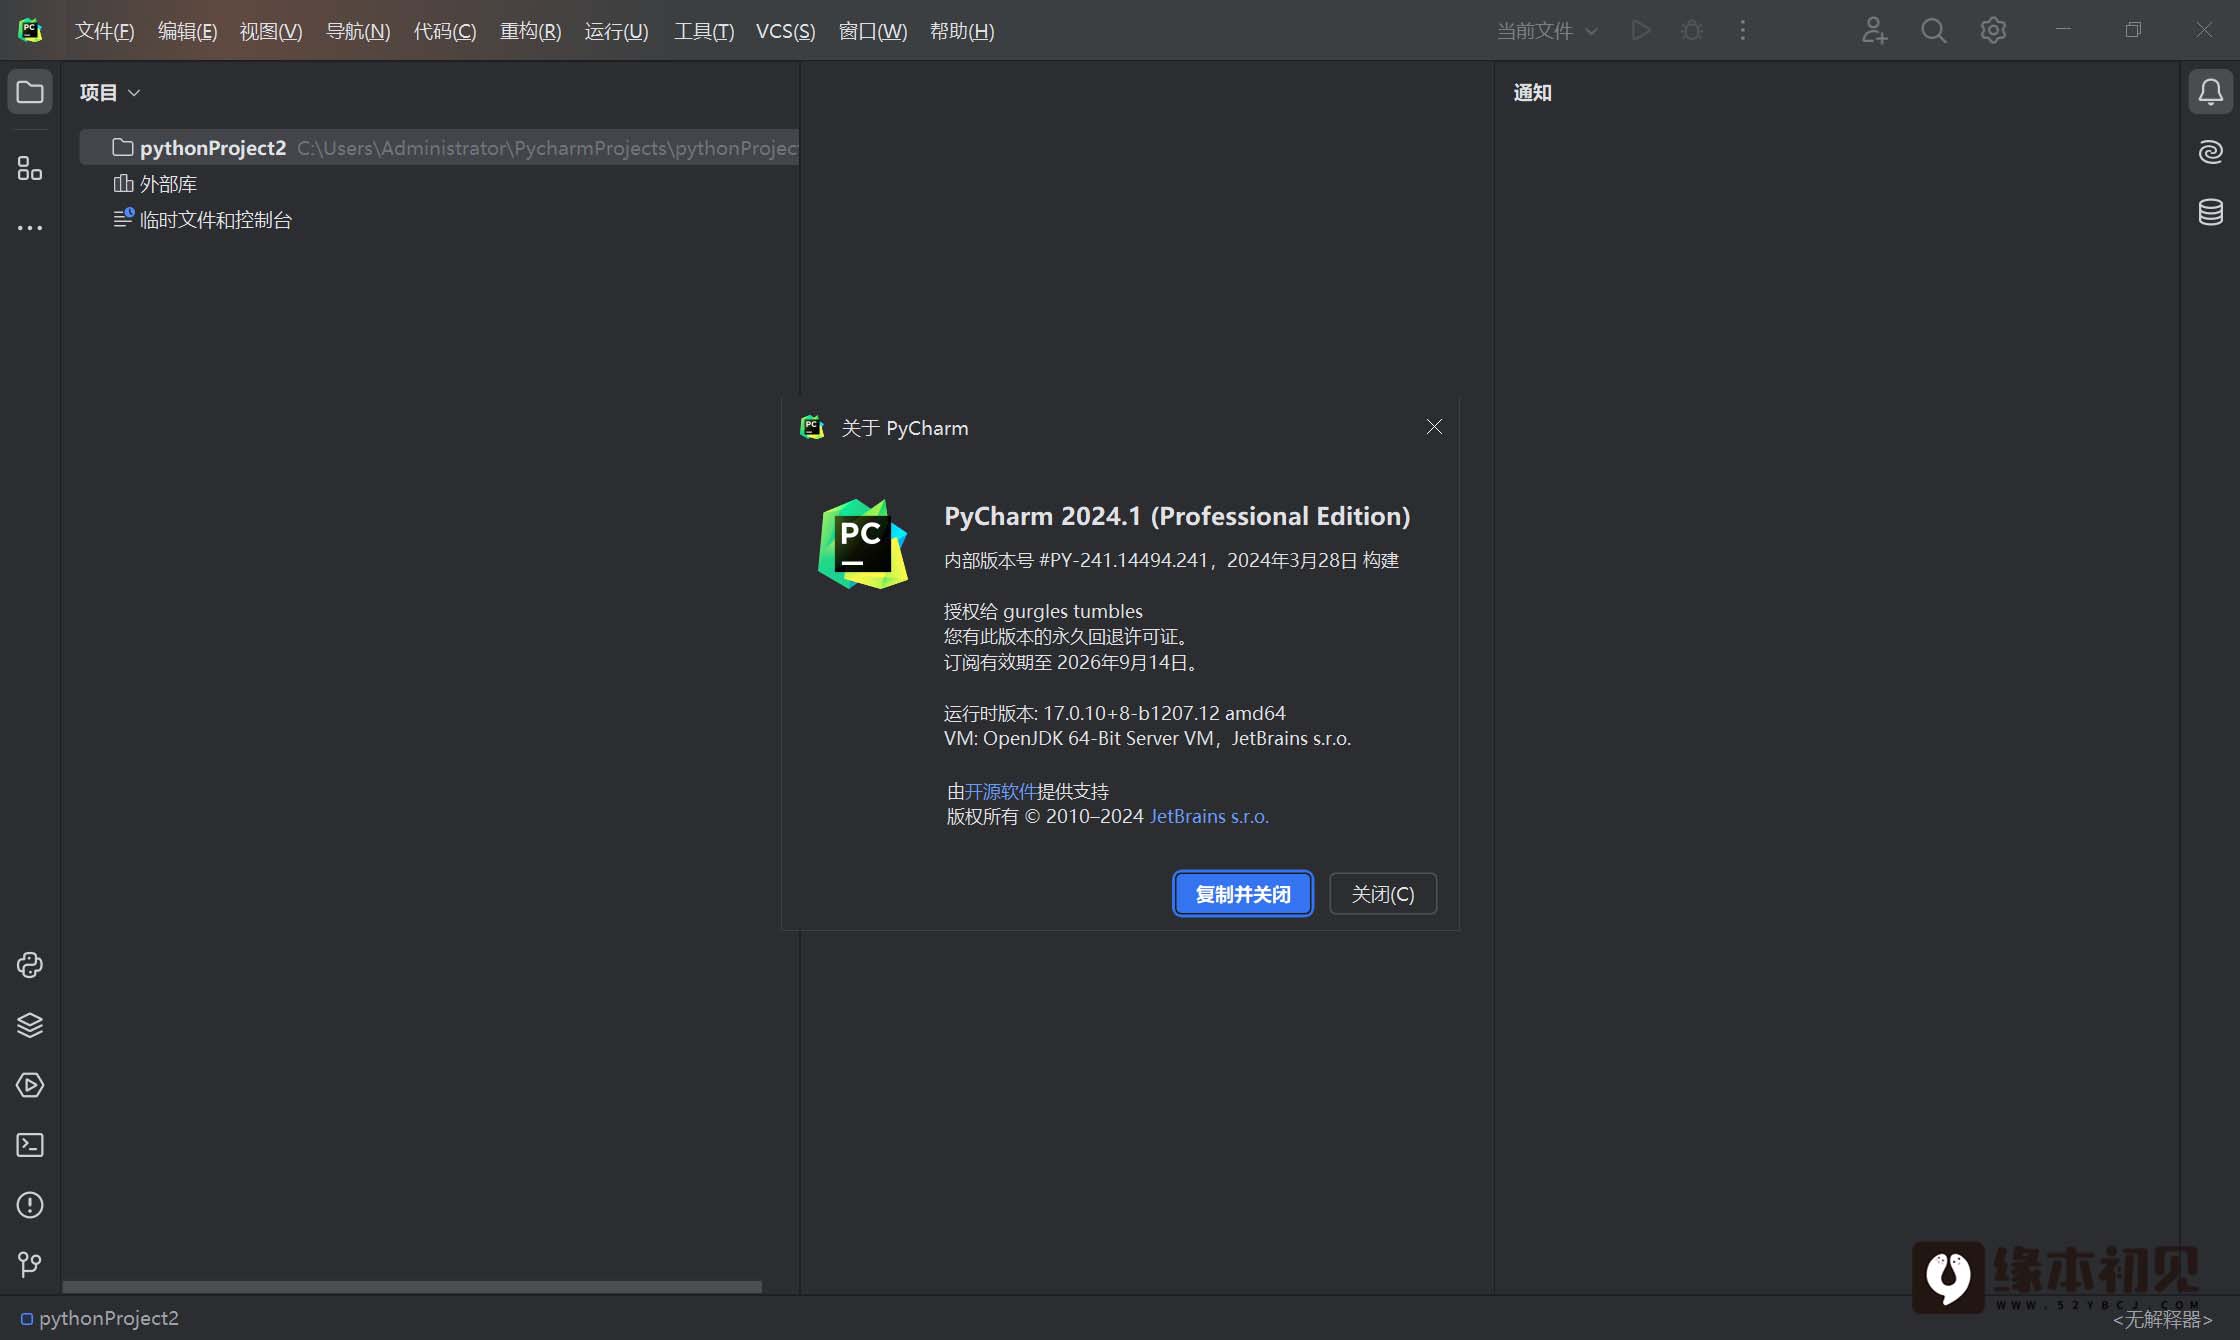Screen dimensions: 2240x1340
Task: Open the VCS(S) menu
Action: tap(785, 31)
